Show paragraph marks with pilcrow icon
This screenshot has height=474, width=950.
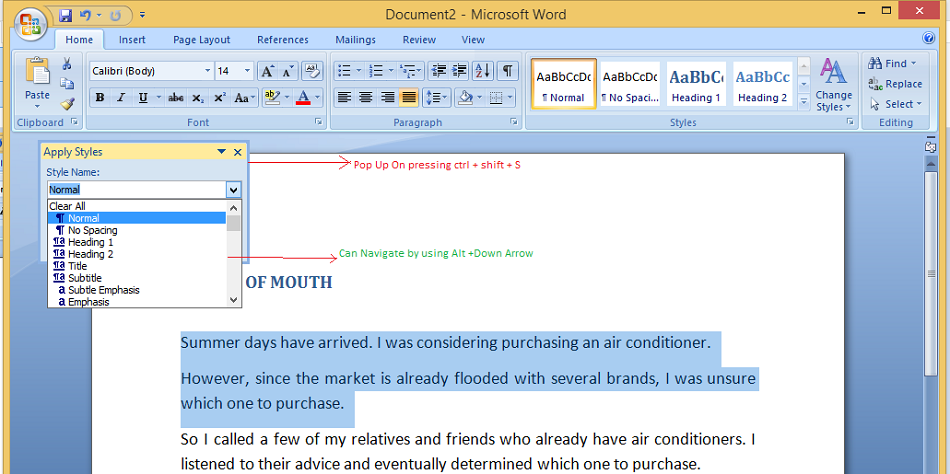[x=508, y=71]
